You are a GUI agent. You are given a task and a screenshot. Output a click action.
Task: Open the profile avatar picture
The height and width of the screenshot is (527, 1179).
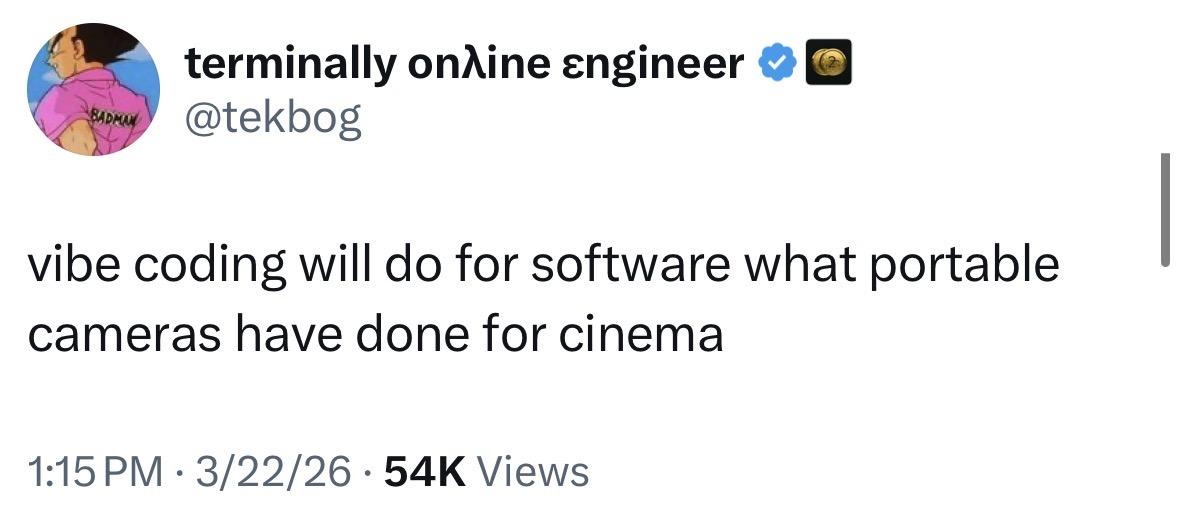93,89
